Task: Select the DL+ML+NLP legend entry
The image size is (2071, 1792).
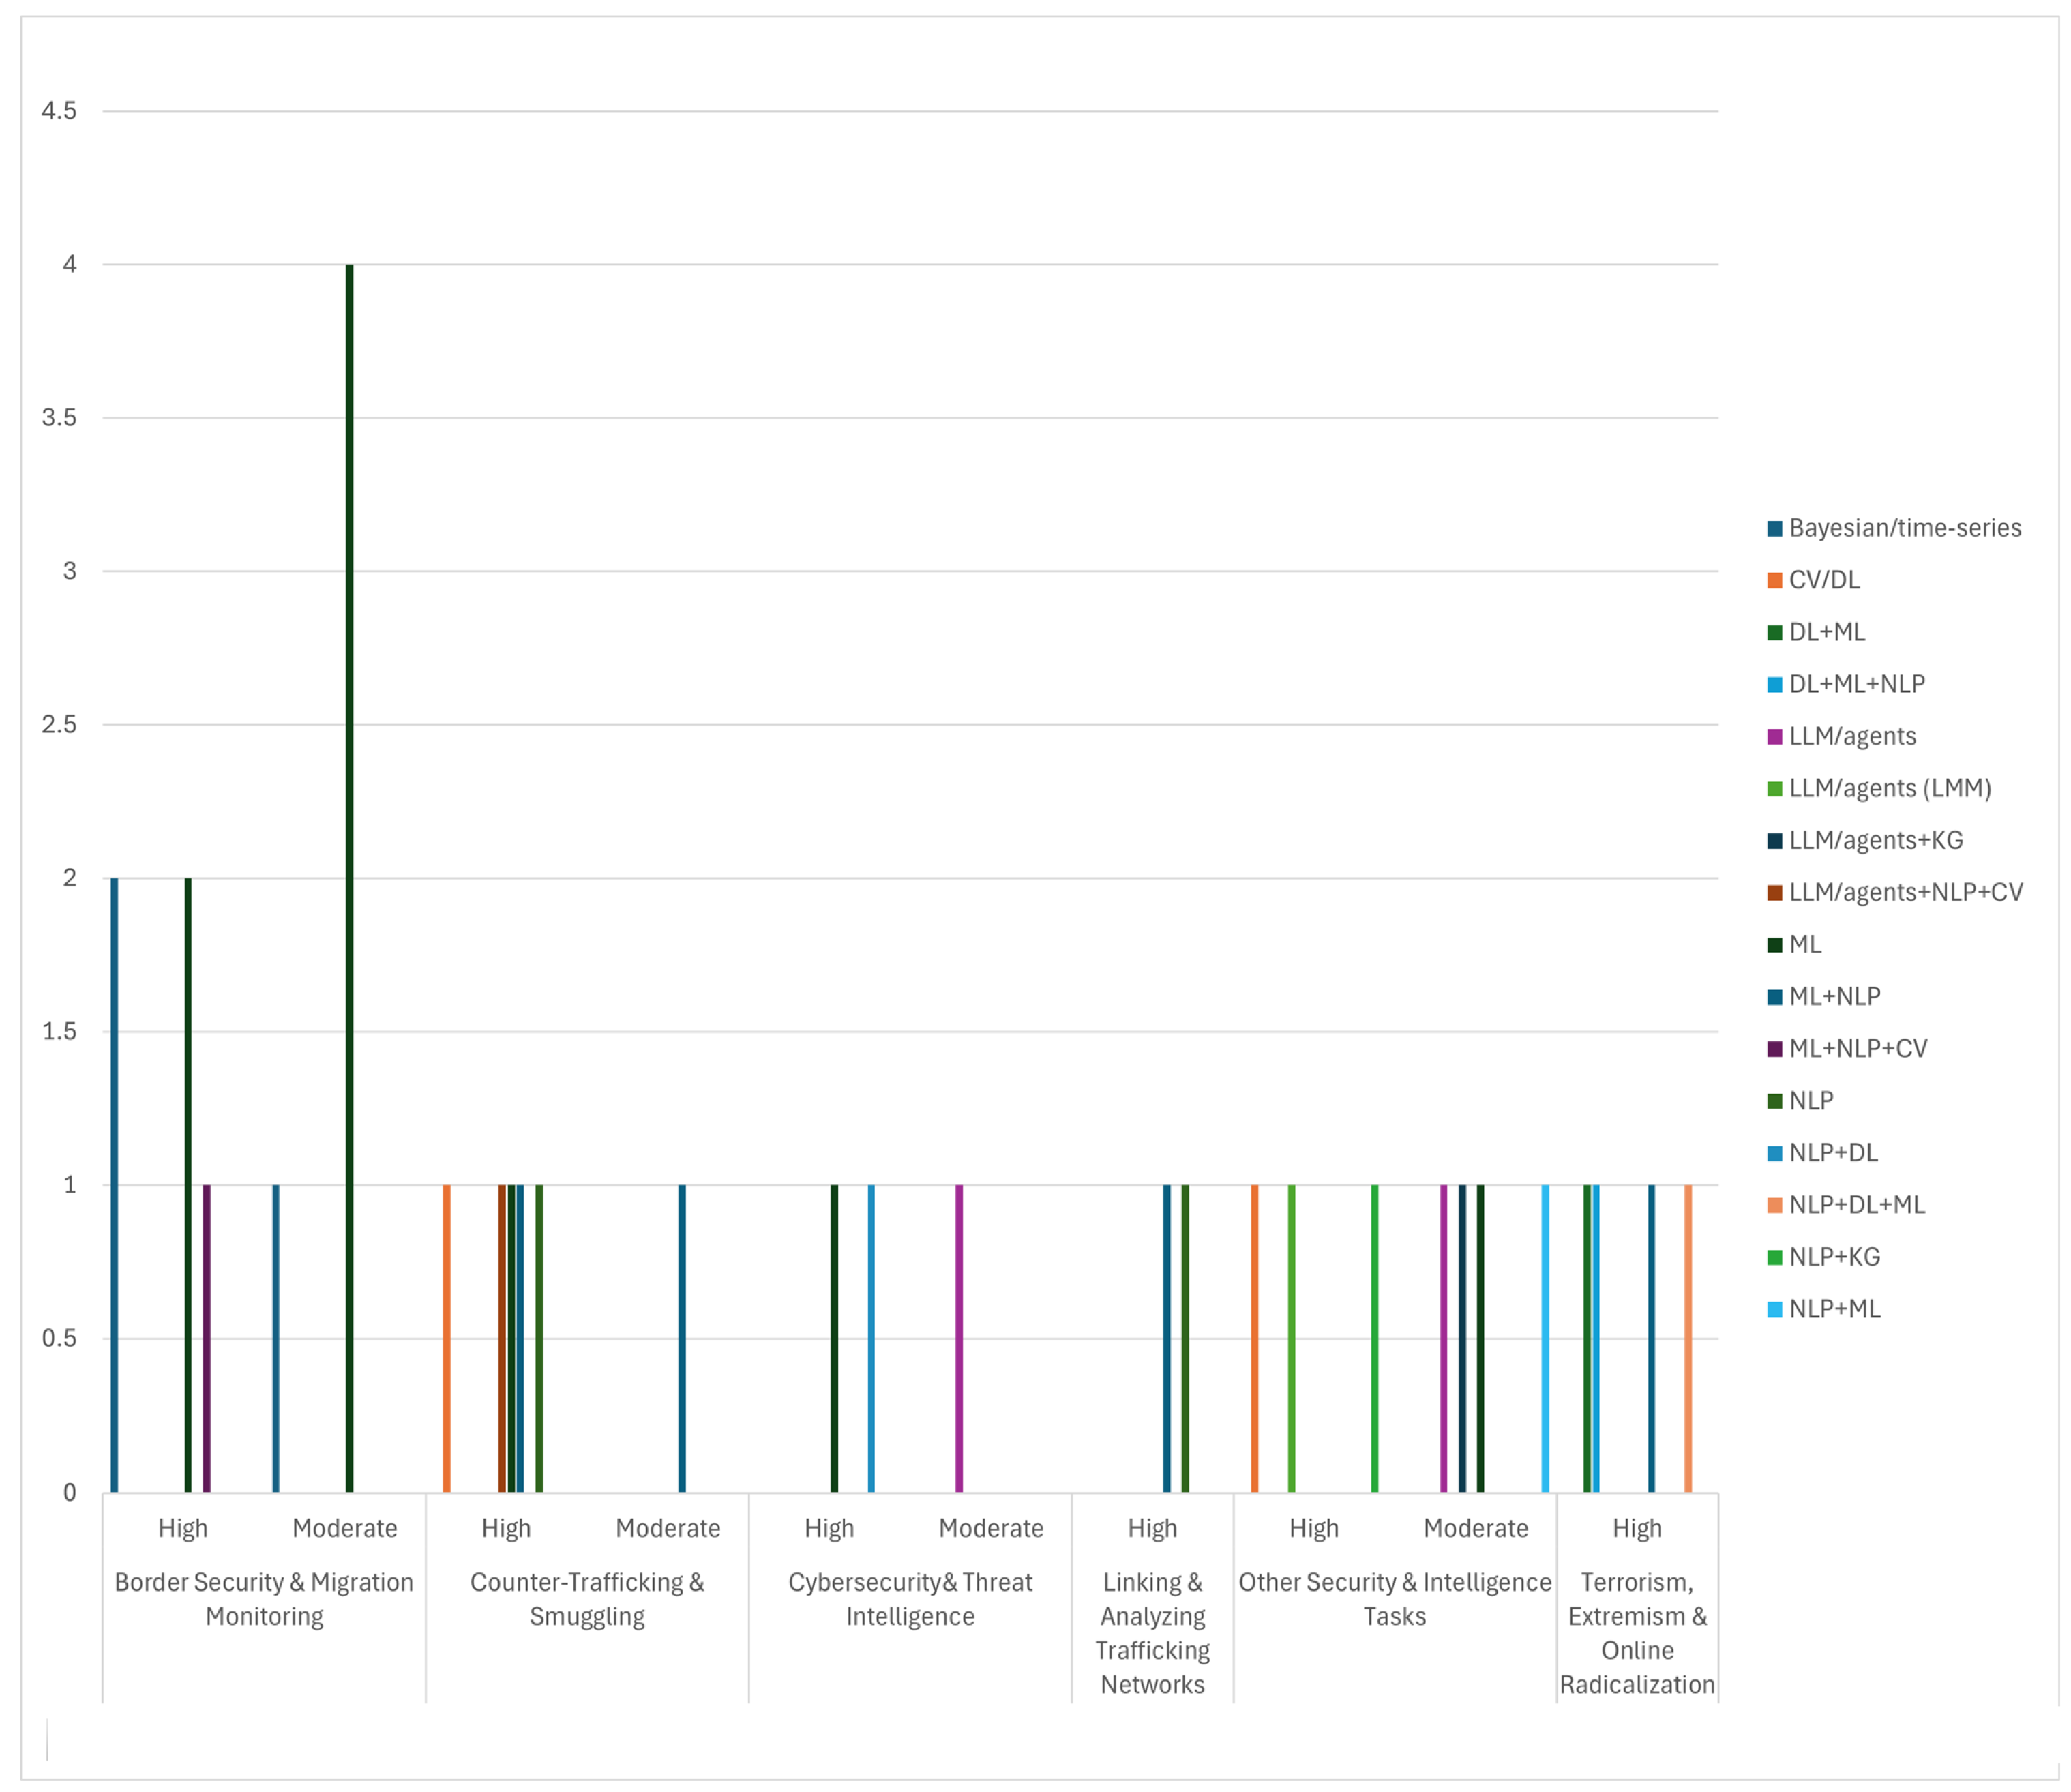Action: [1856, 685]
